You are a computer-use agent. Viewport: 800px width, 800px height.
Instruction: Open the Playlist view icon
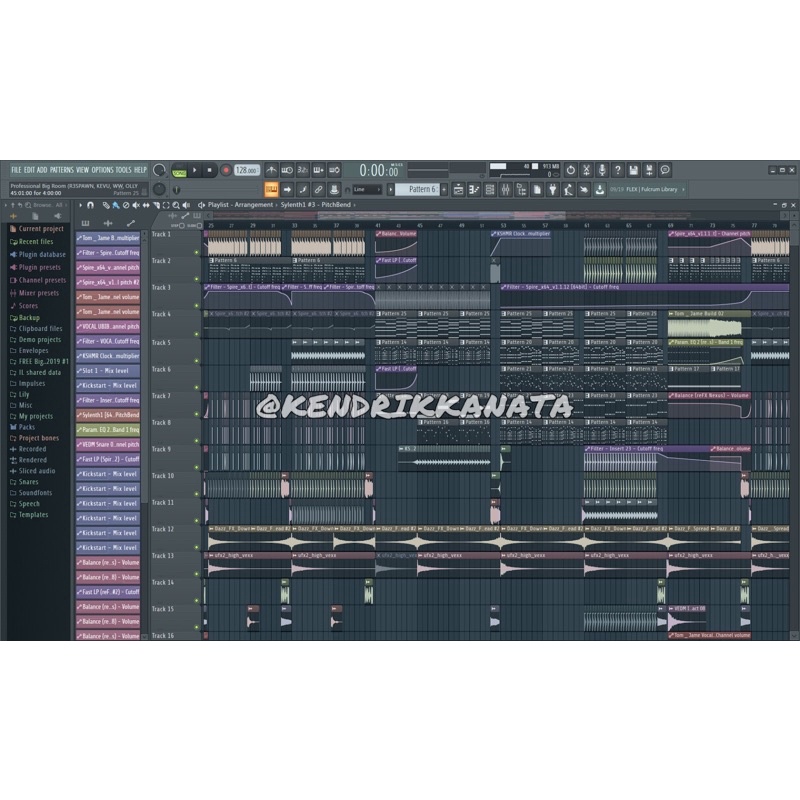[458, 190]
